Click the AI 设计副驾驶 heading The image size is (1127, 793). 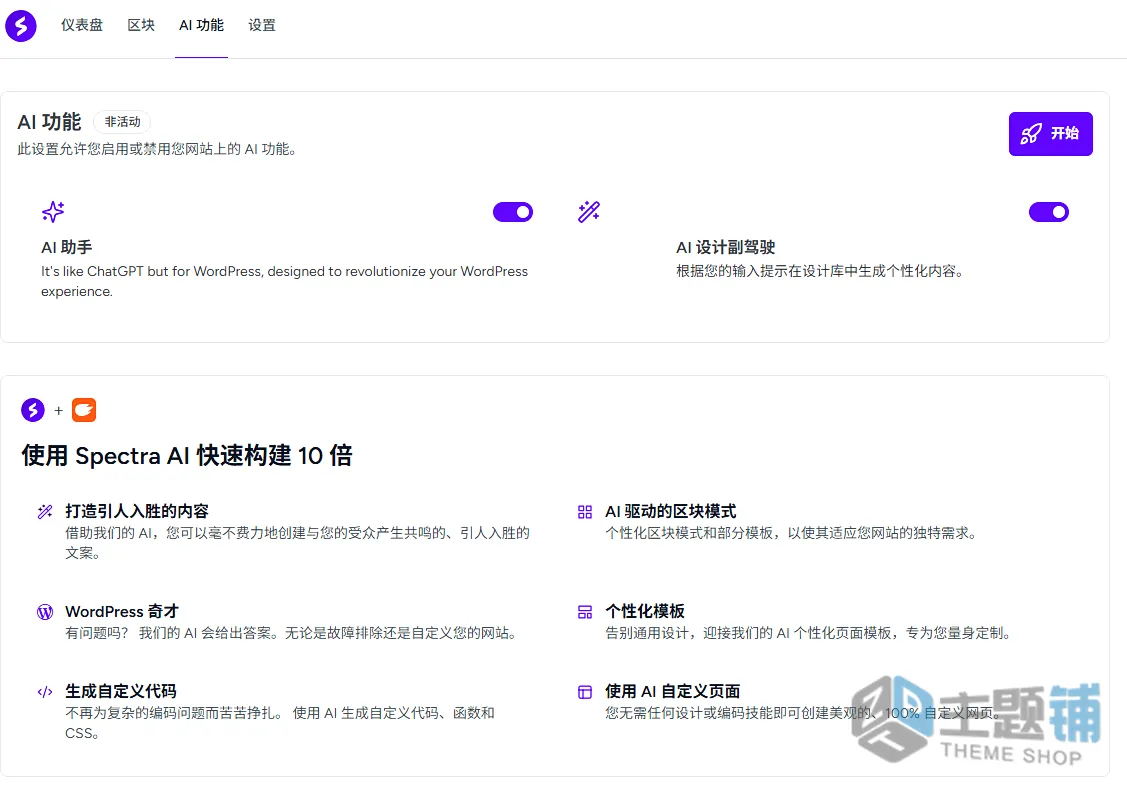pyautogui.click(x=725, y=247)
